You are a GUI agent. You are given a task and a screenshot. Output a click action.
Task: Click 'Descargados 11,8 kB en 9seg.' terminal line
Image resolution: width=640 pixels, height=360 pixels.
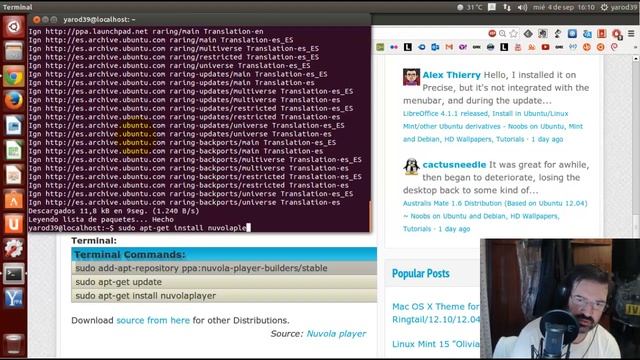pos(114,211)
